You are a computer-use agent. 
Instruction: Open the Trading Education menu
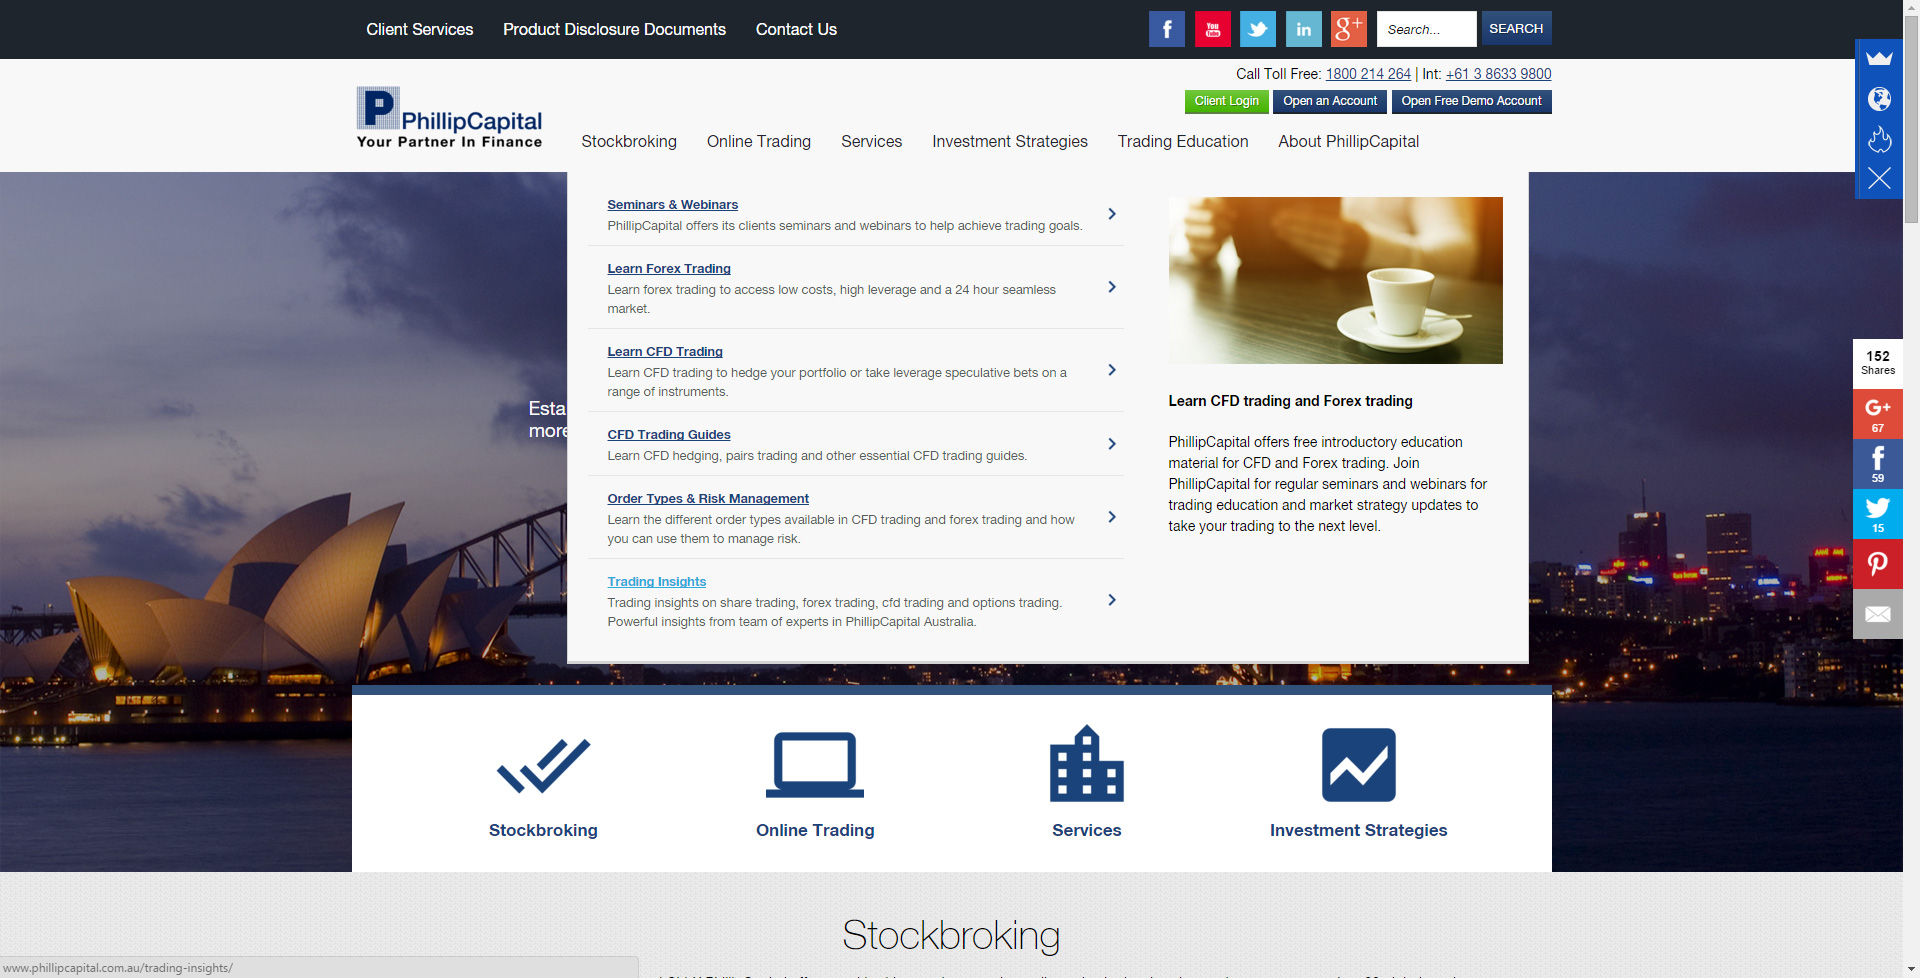(x=1182, y=142)
